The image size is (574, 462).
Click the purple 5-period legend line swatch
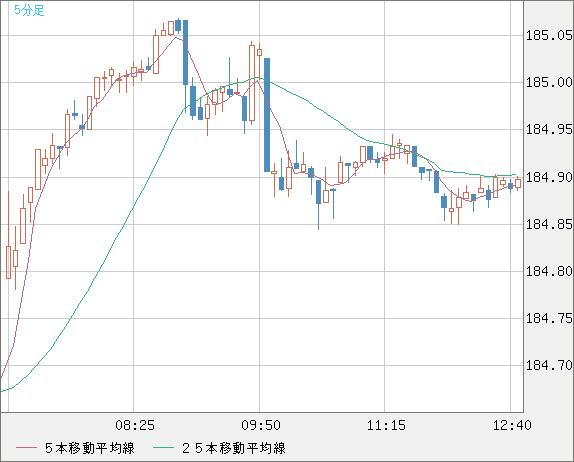coord(26,448)
